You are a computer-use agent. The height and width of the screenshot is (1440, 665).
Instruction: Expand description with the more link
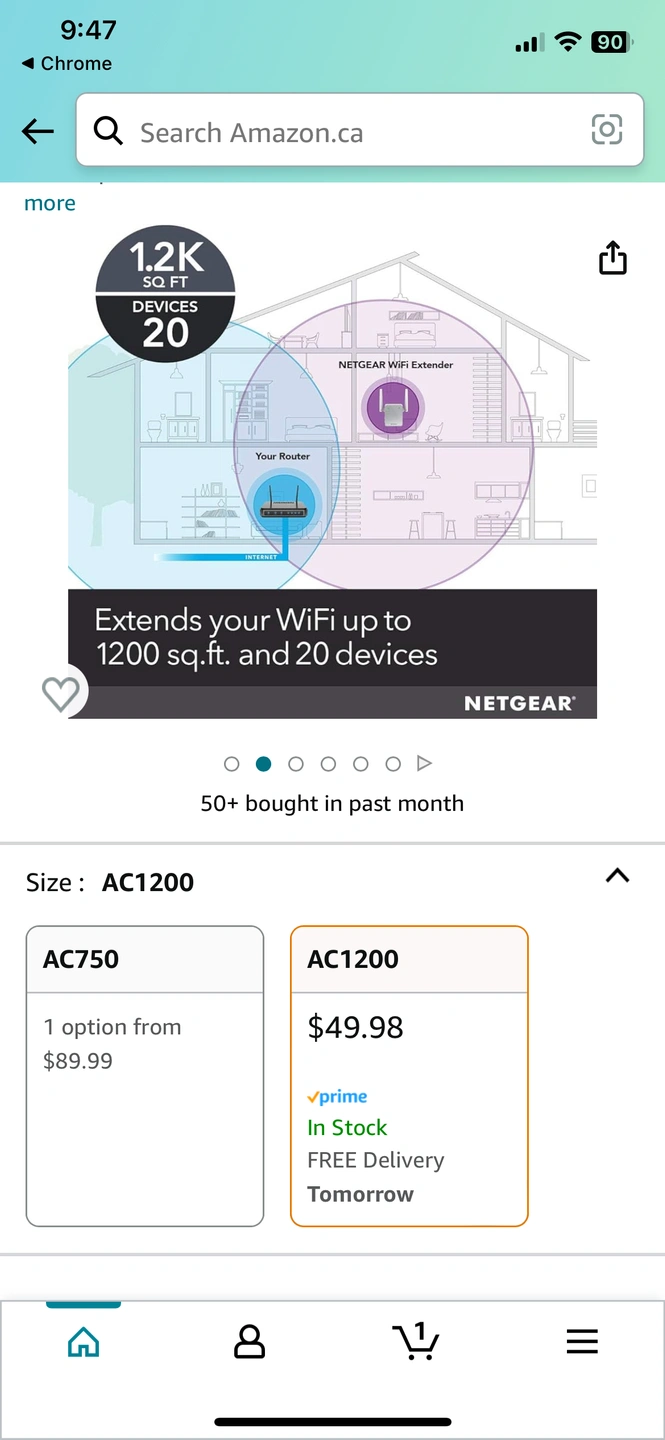click(50, 203)
